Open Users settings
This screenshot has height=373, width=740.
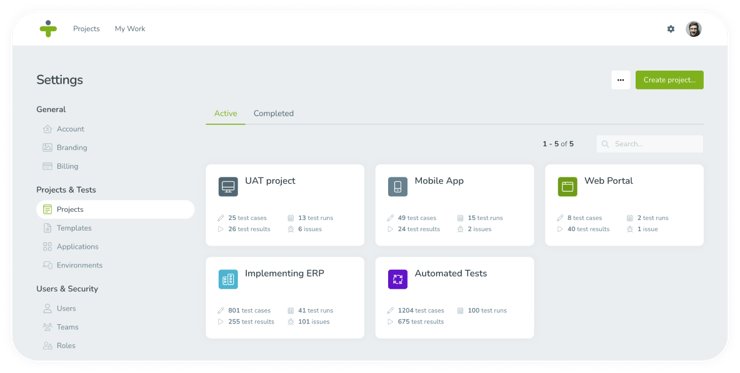[66, 308]
